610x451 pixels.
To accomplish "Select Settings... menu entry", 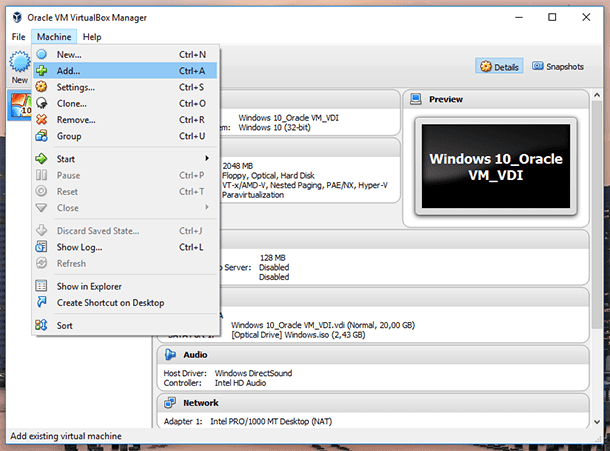I will point(125,87).
